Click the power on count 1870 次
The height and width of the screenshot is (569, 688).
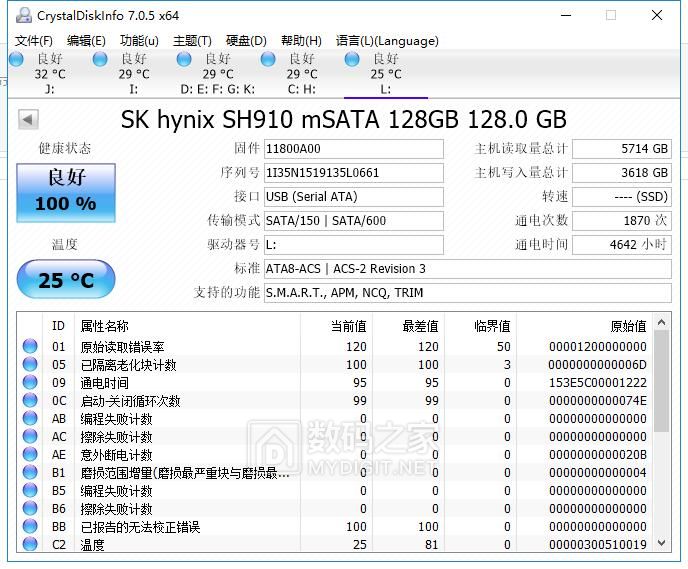(622, 221)
